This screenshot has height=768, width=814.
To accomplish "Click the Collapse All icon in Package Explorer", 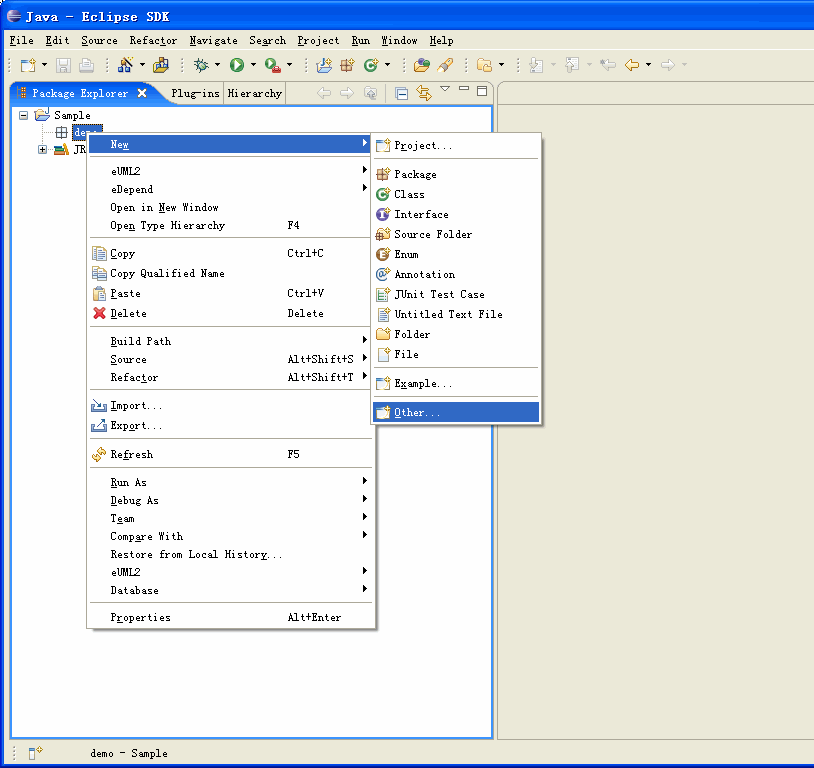I will click(401, 93).
